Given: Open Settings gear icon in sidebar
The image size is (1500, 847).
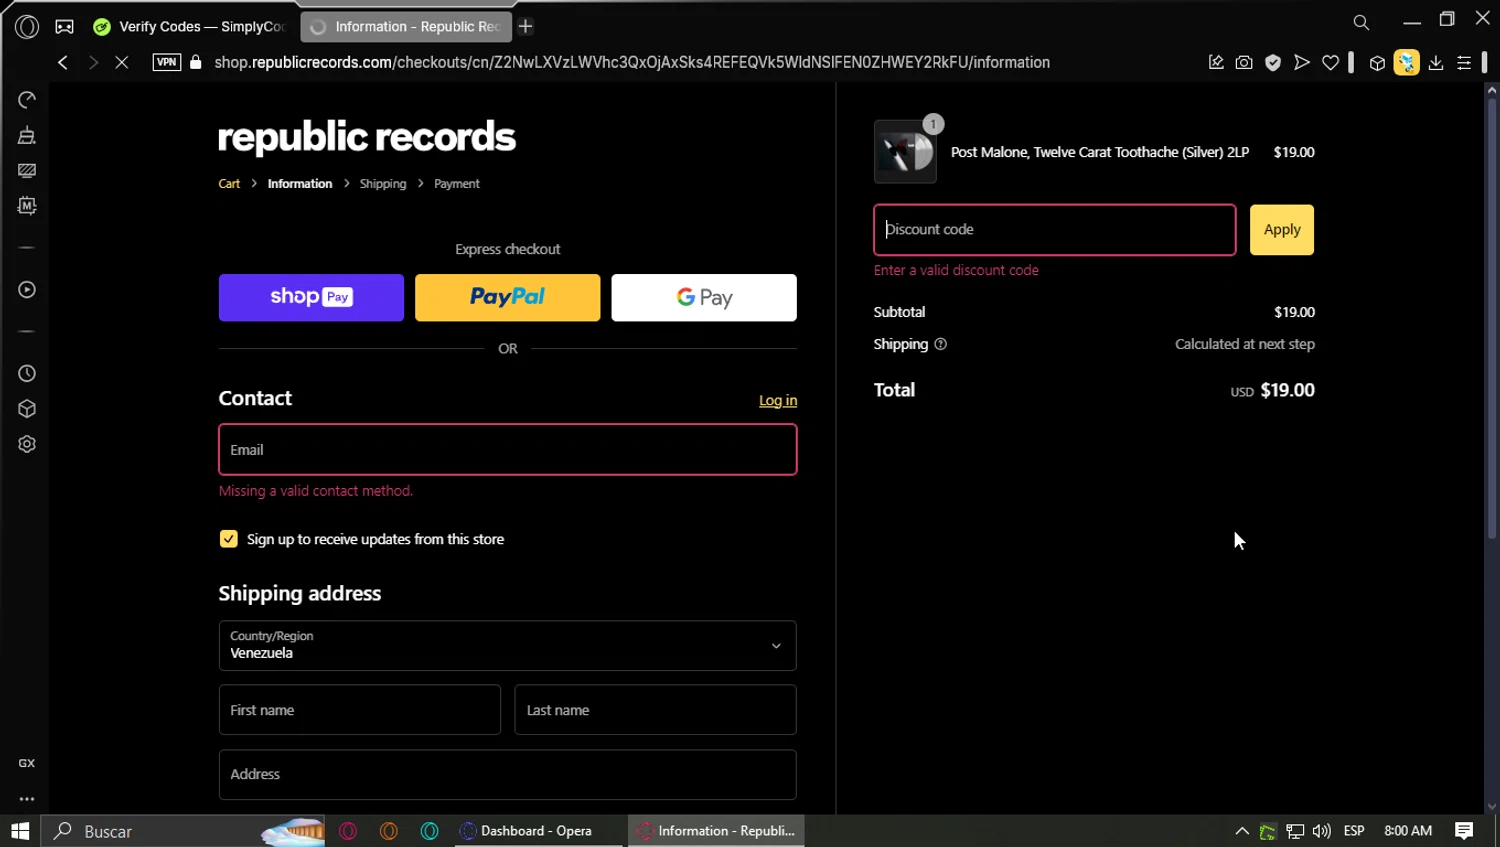Looking at the screenshot, I should [x=27, y=444].
